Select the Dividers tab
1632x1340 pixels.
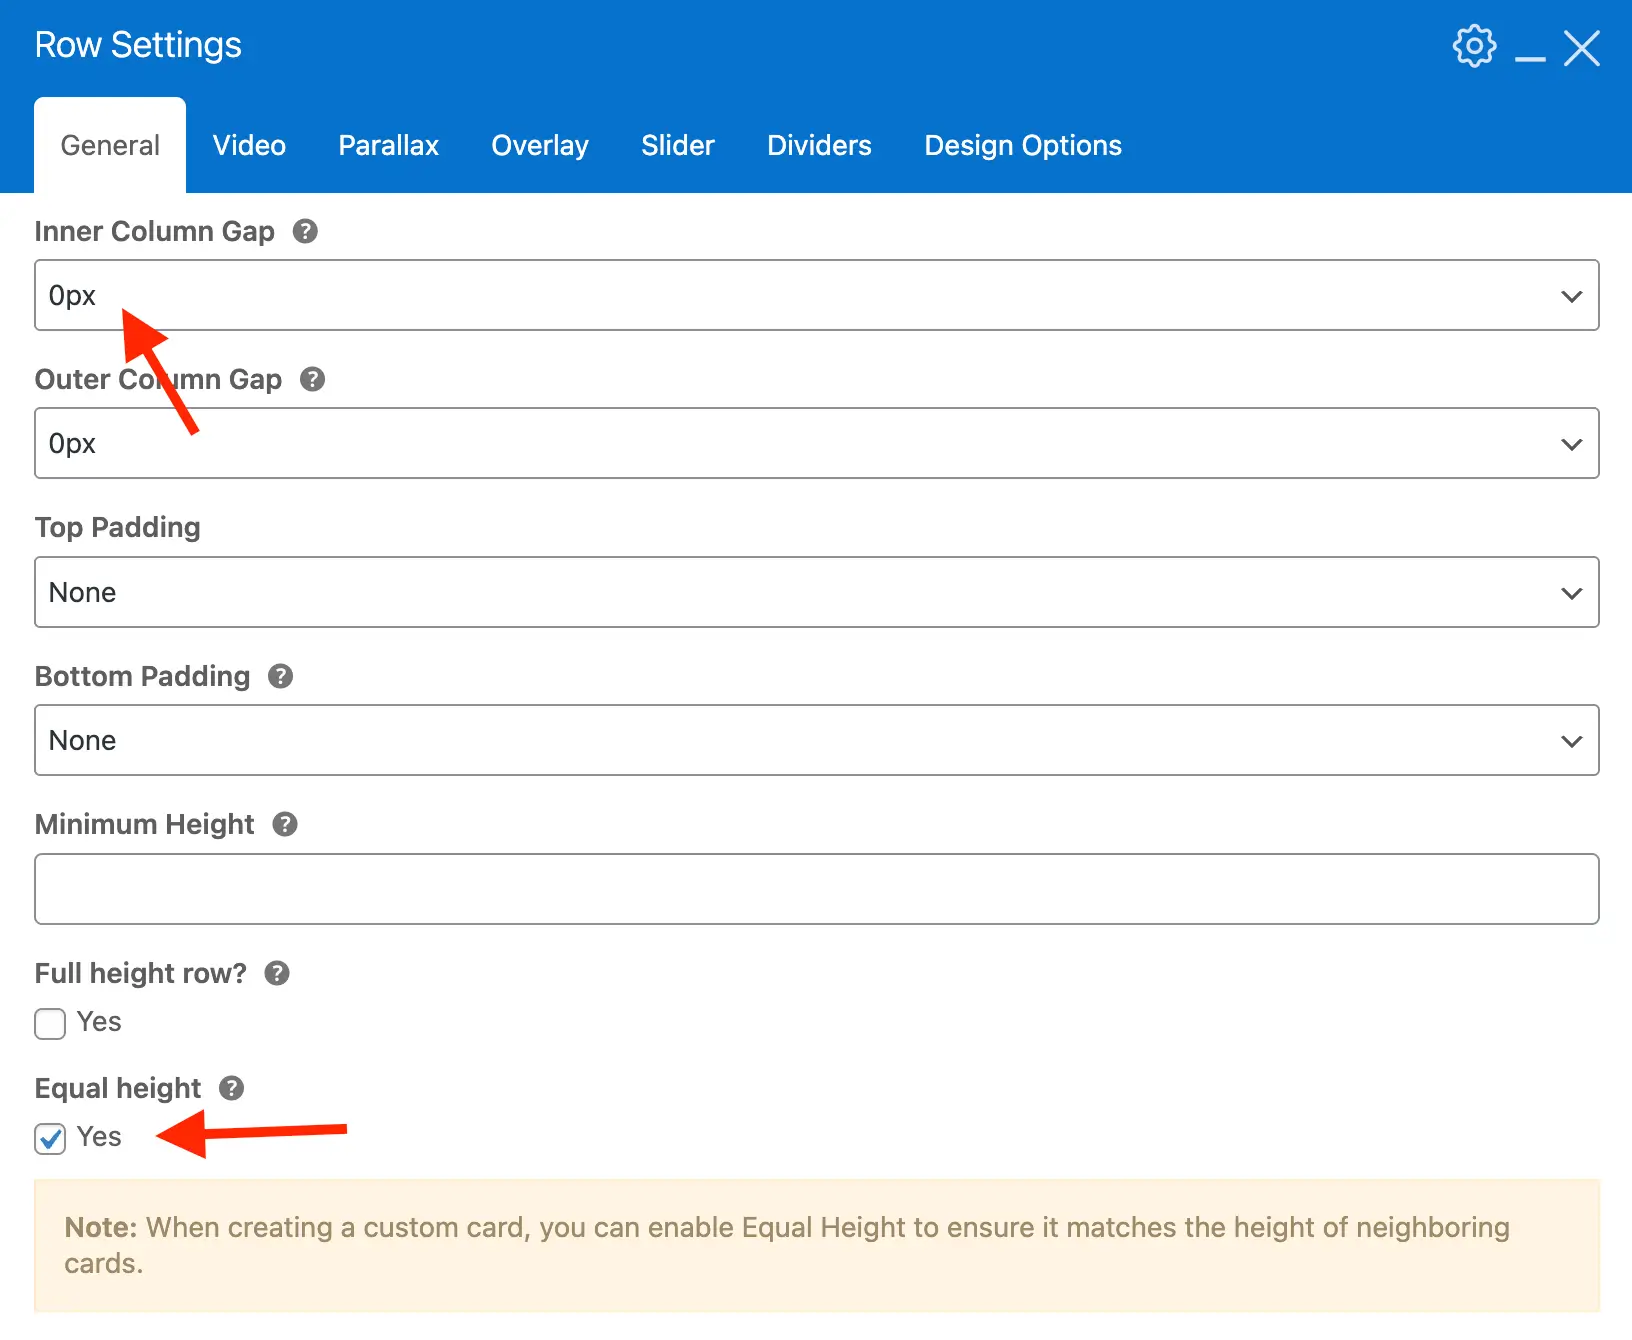[818, 145]
